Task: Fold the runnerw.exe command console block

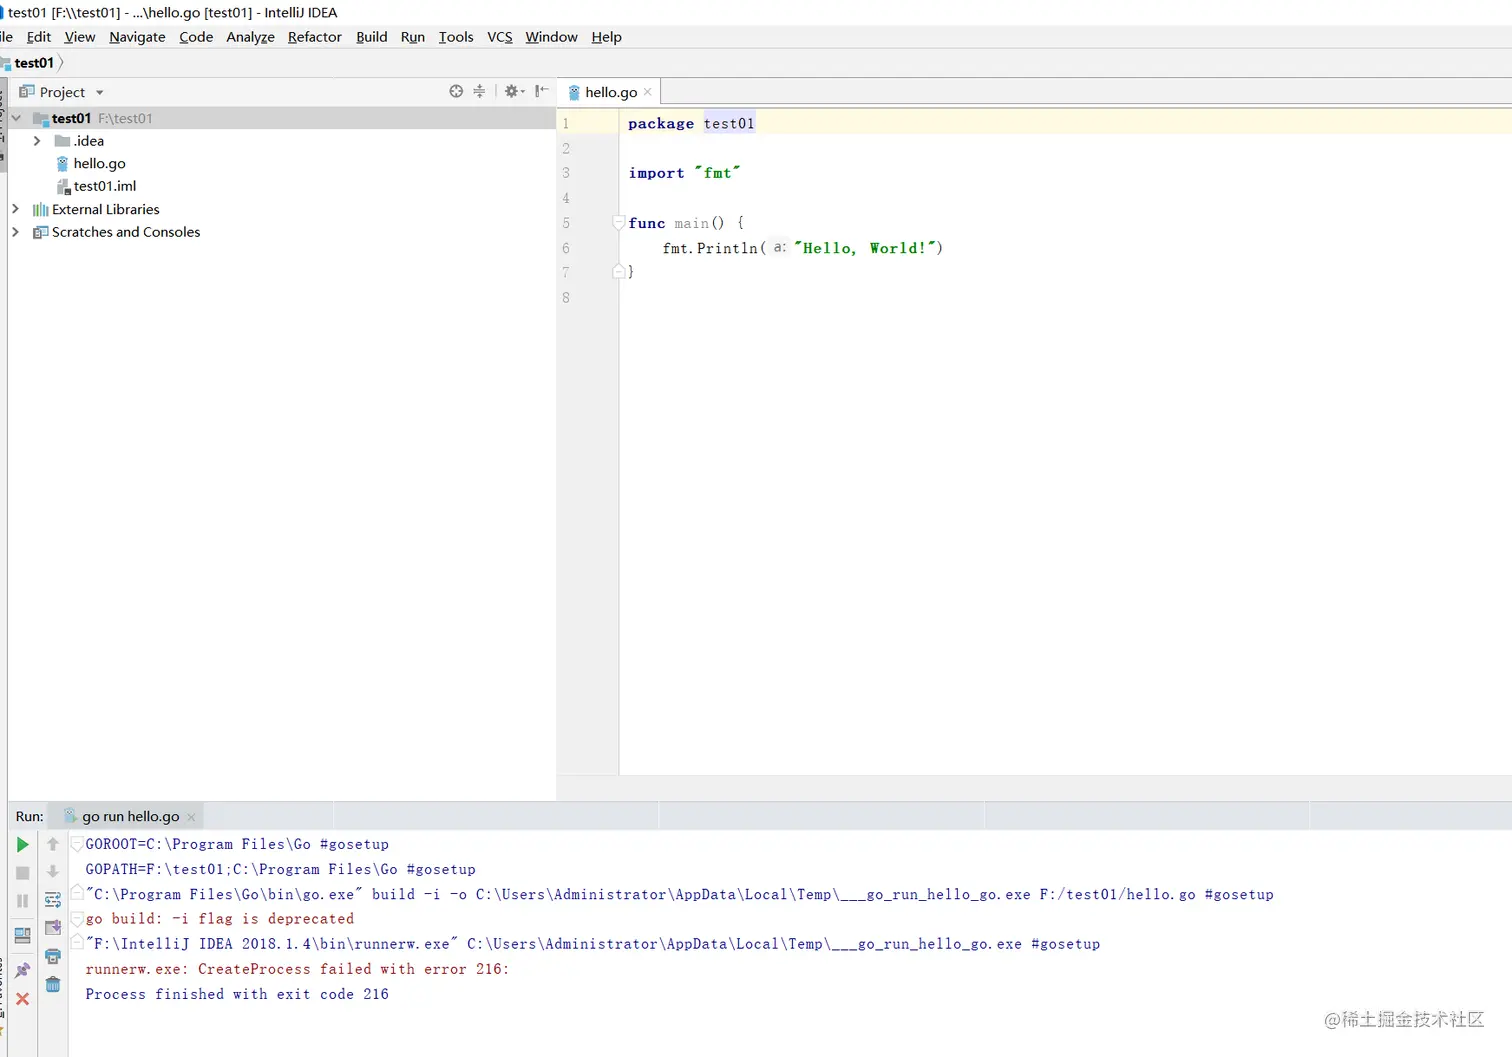Action: pos(77,942)
